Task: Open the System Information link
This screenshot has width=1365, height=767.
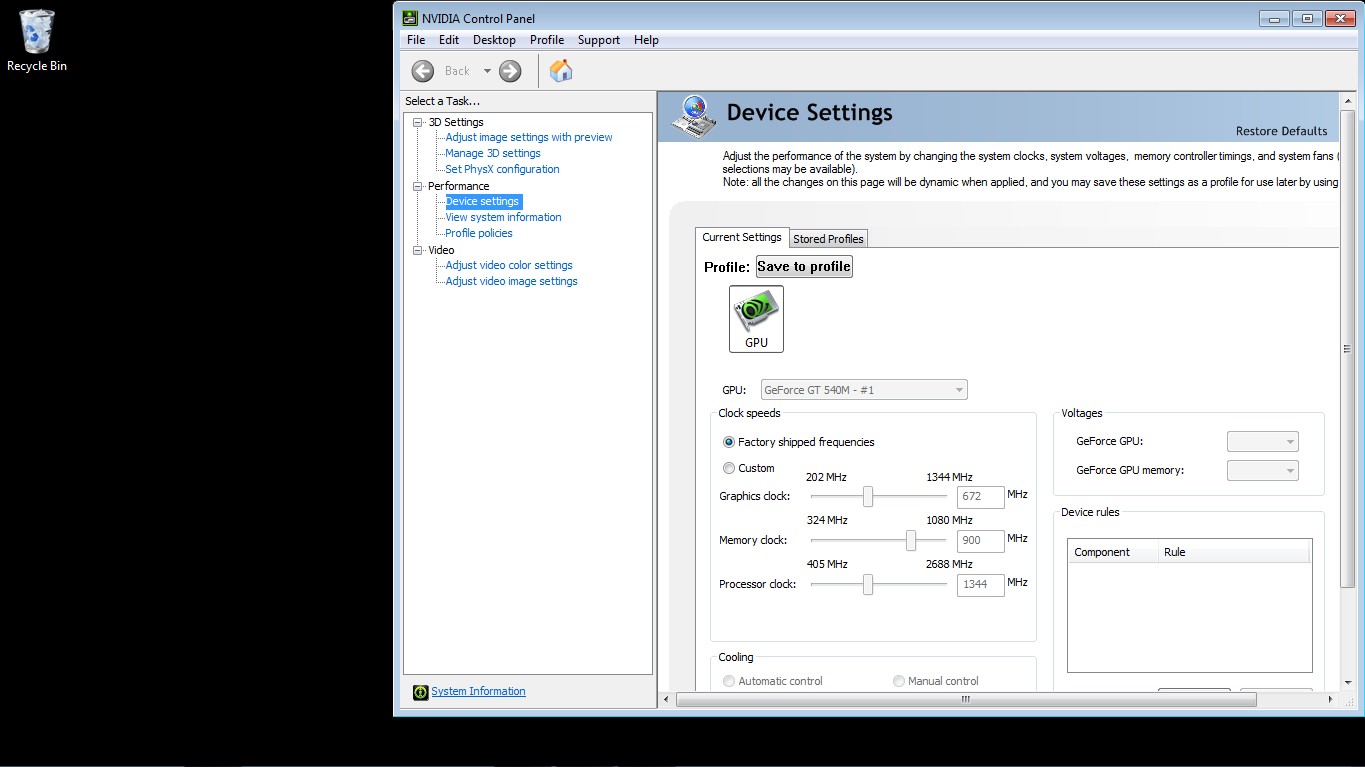Action: pos(478,691)
